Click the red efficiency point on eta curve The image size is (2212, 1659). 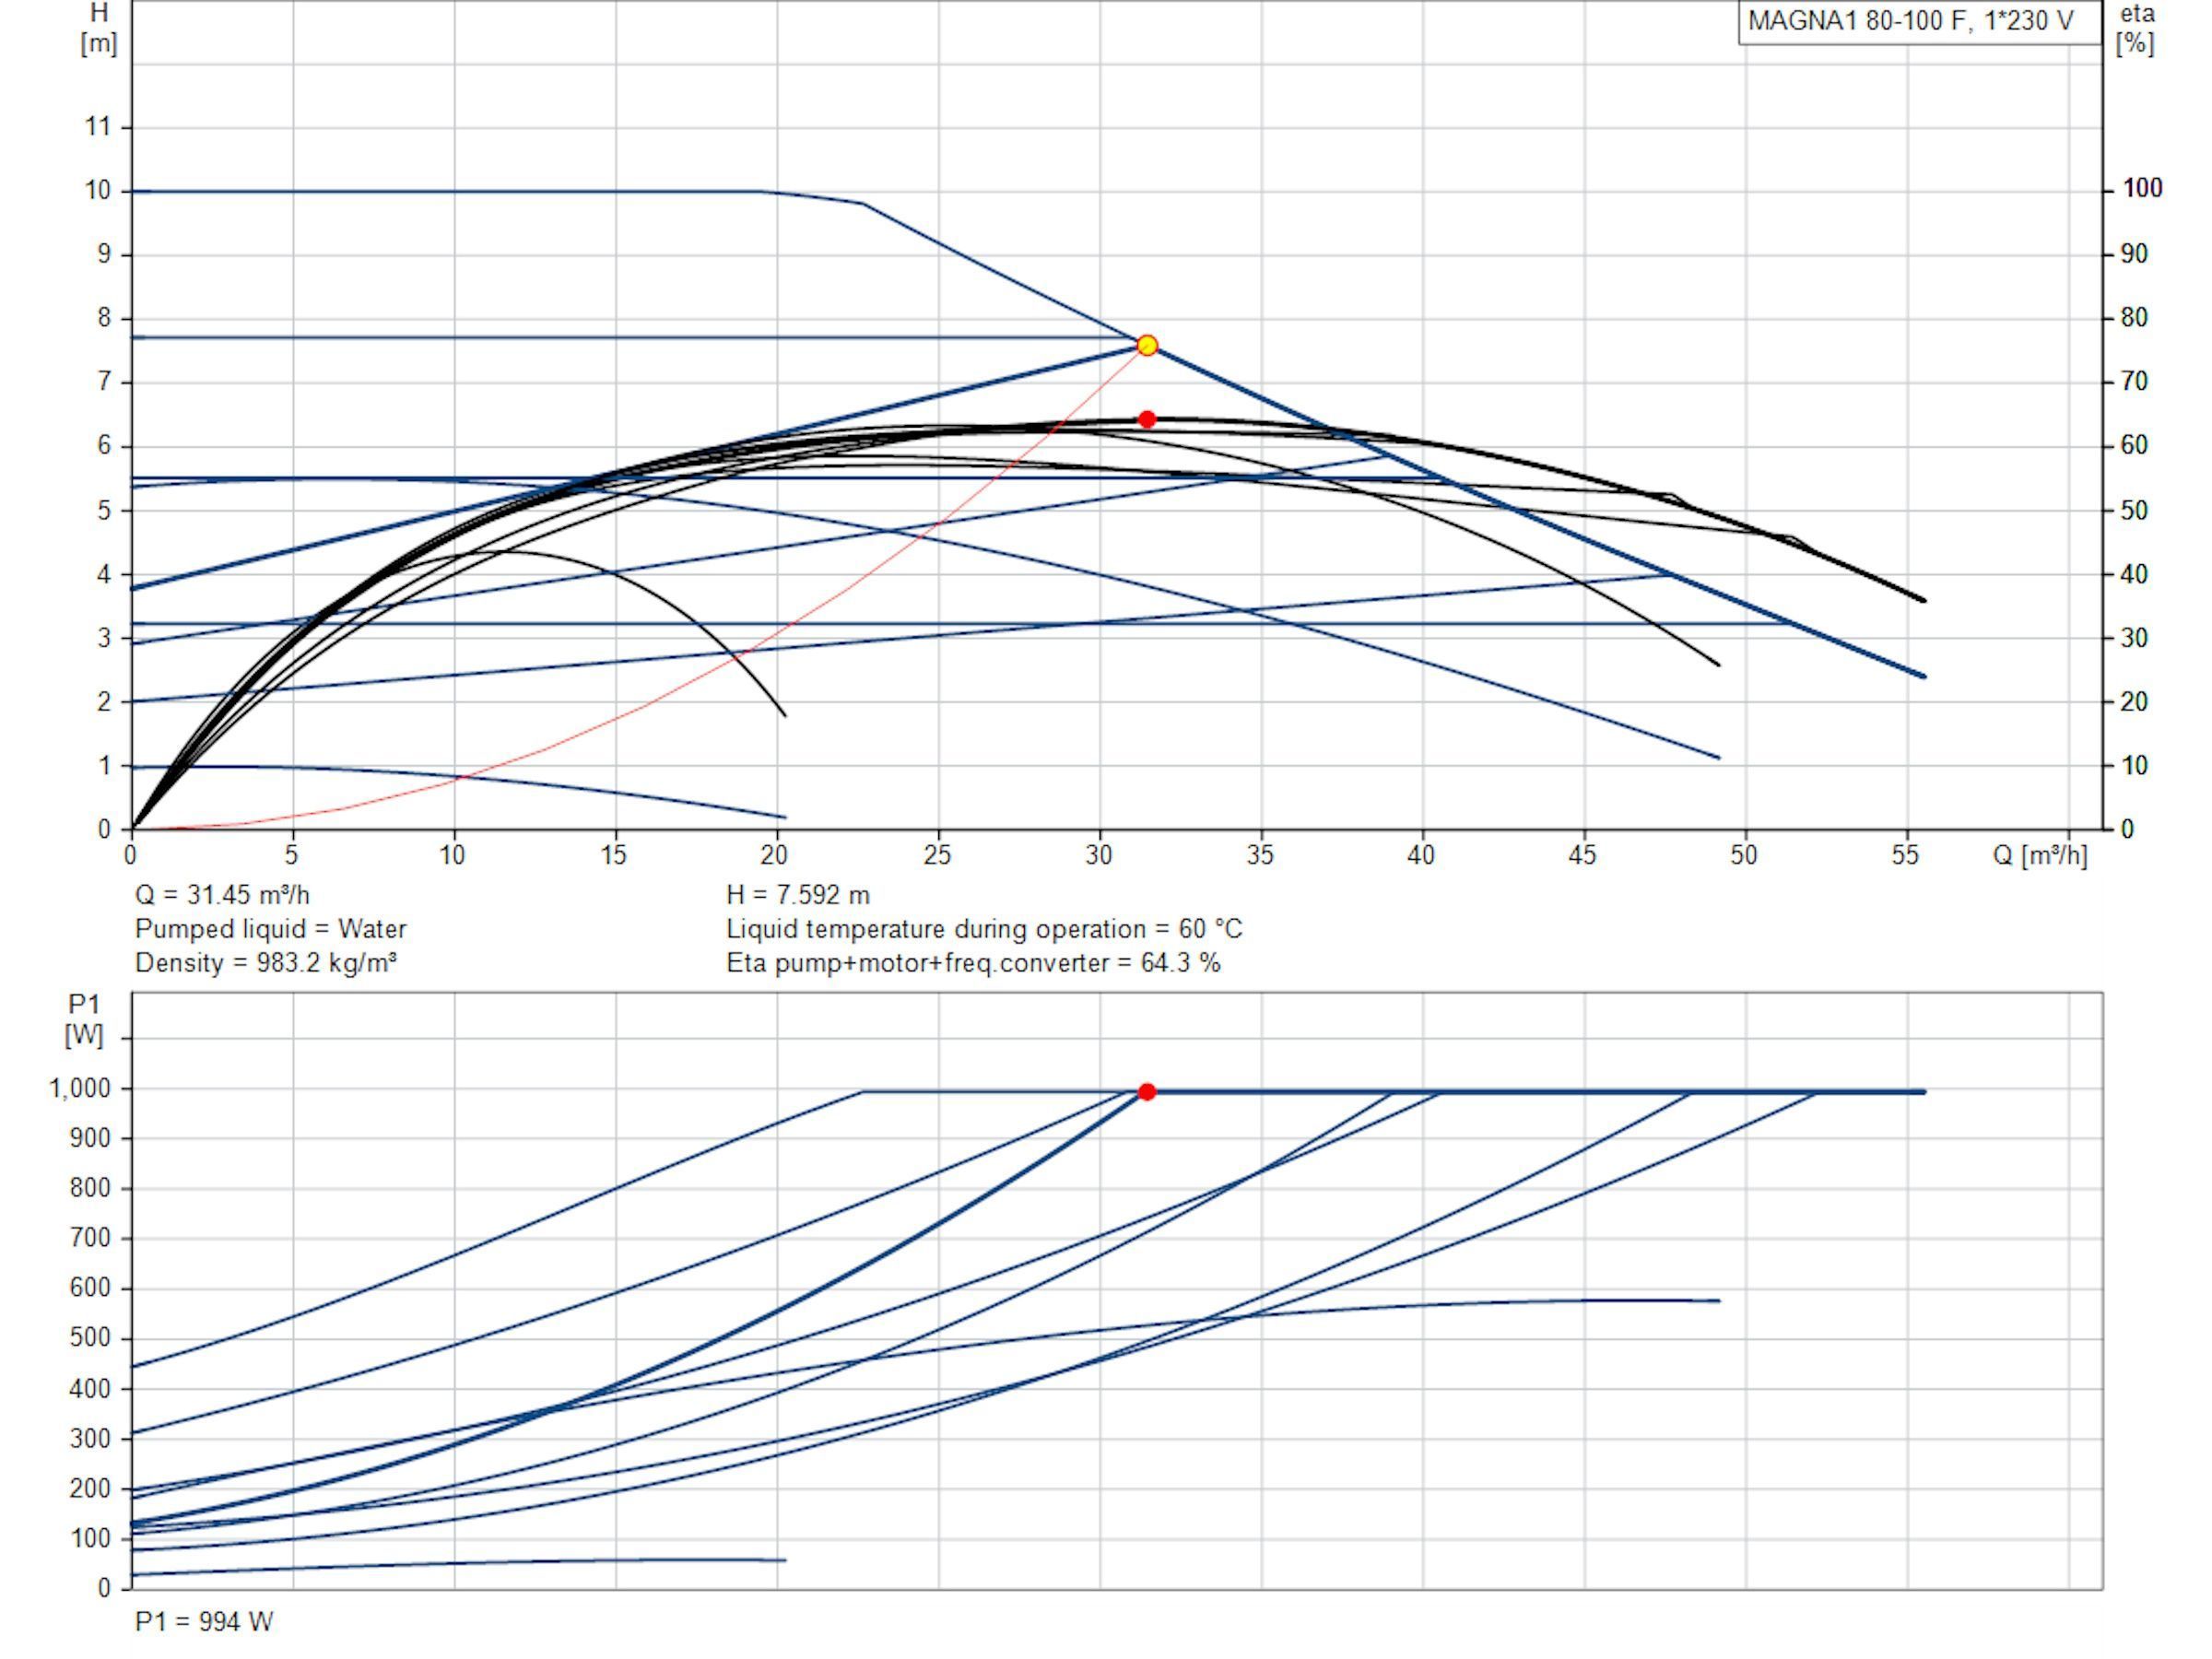click(1147, 419)
